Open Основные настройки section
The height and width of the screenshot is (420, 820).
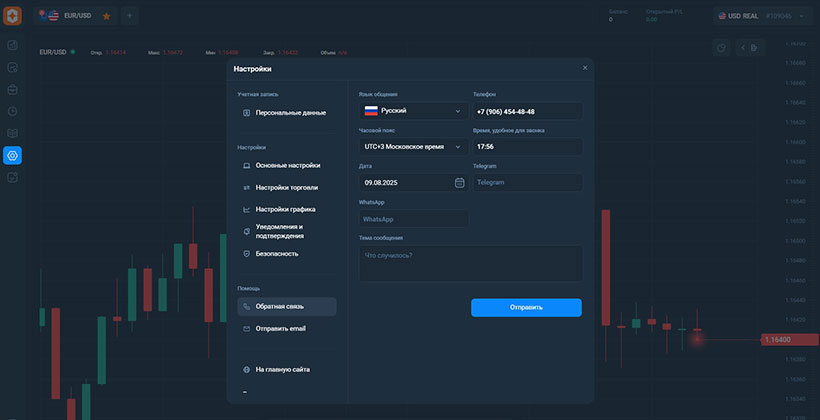[287, 165]
